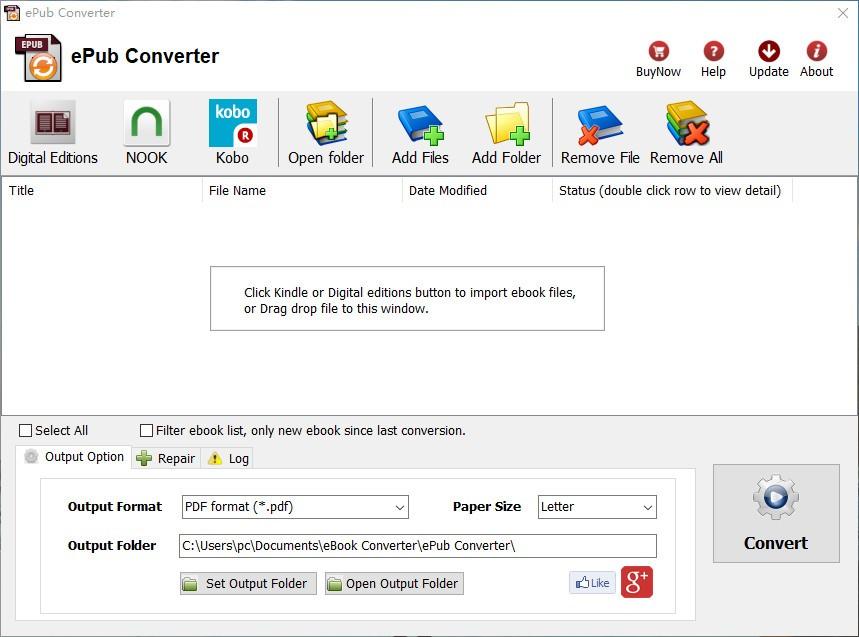This screenshot has height=637, width=859.
Task: Show the About information
Action: coord(816,59)
